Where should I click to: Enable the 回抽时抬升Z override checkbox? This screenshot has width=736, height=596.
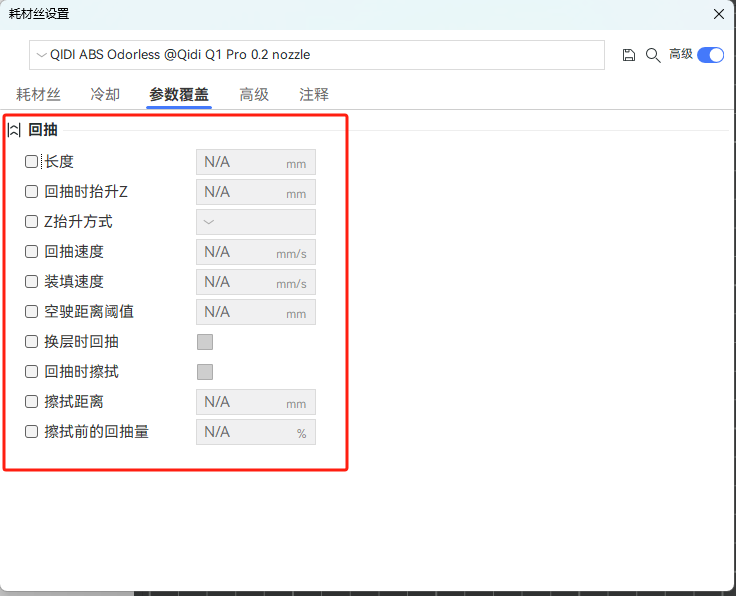coord(32,192)
